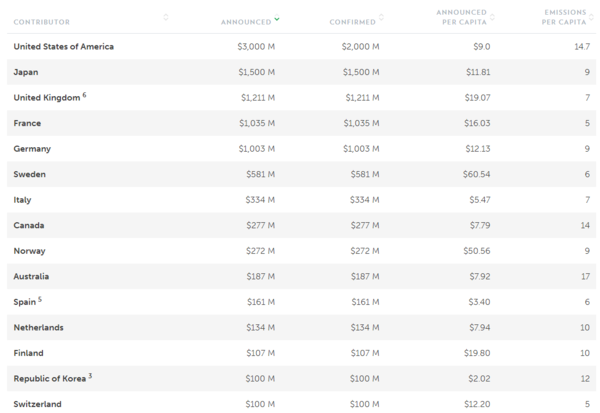The image size is (600, 413).
Task: Click Emissions Per Capita sort arrows
Action: (594, 18)
